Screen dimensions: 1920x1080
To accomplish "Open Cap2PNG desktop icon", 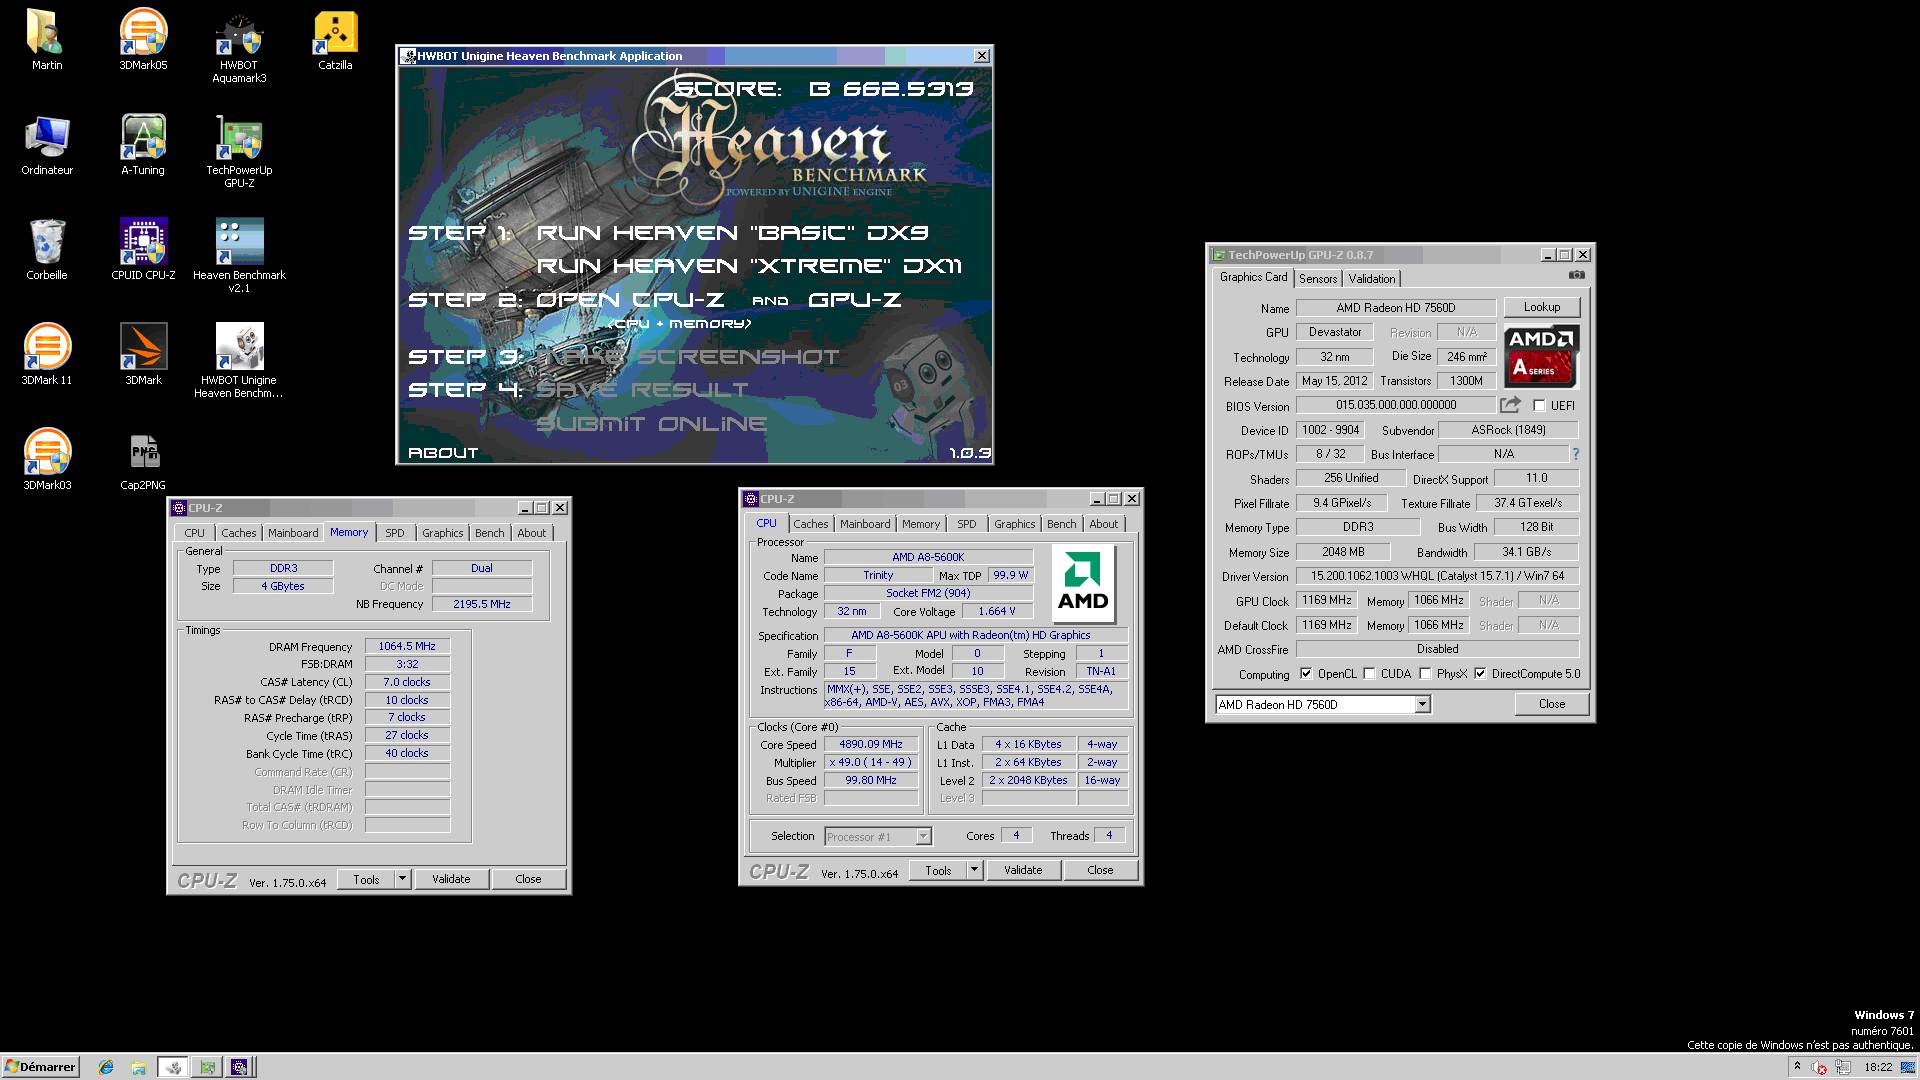I will pyautogui.click(x=143, y=460).
